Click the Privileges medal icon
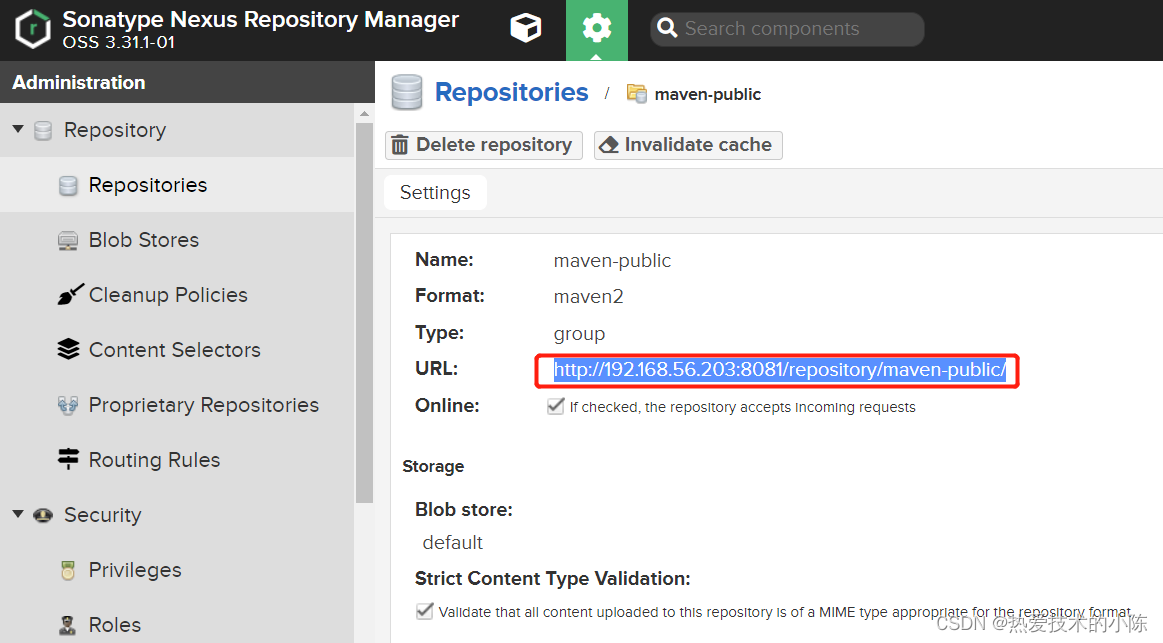 (67, 570)
